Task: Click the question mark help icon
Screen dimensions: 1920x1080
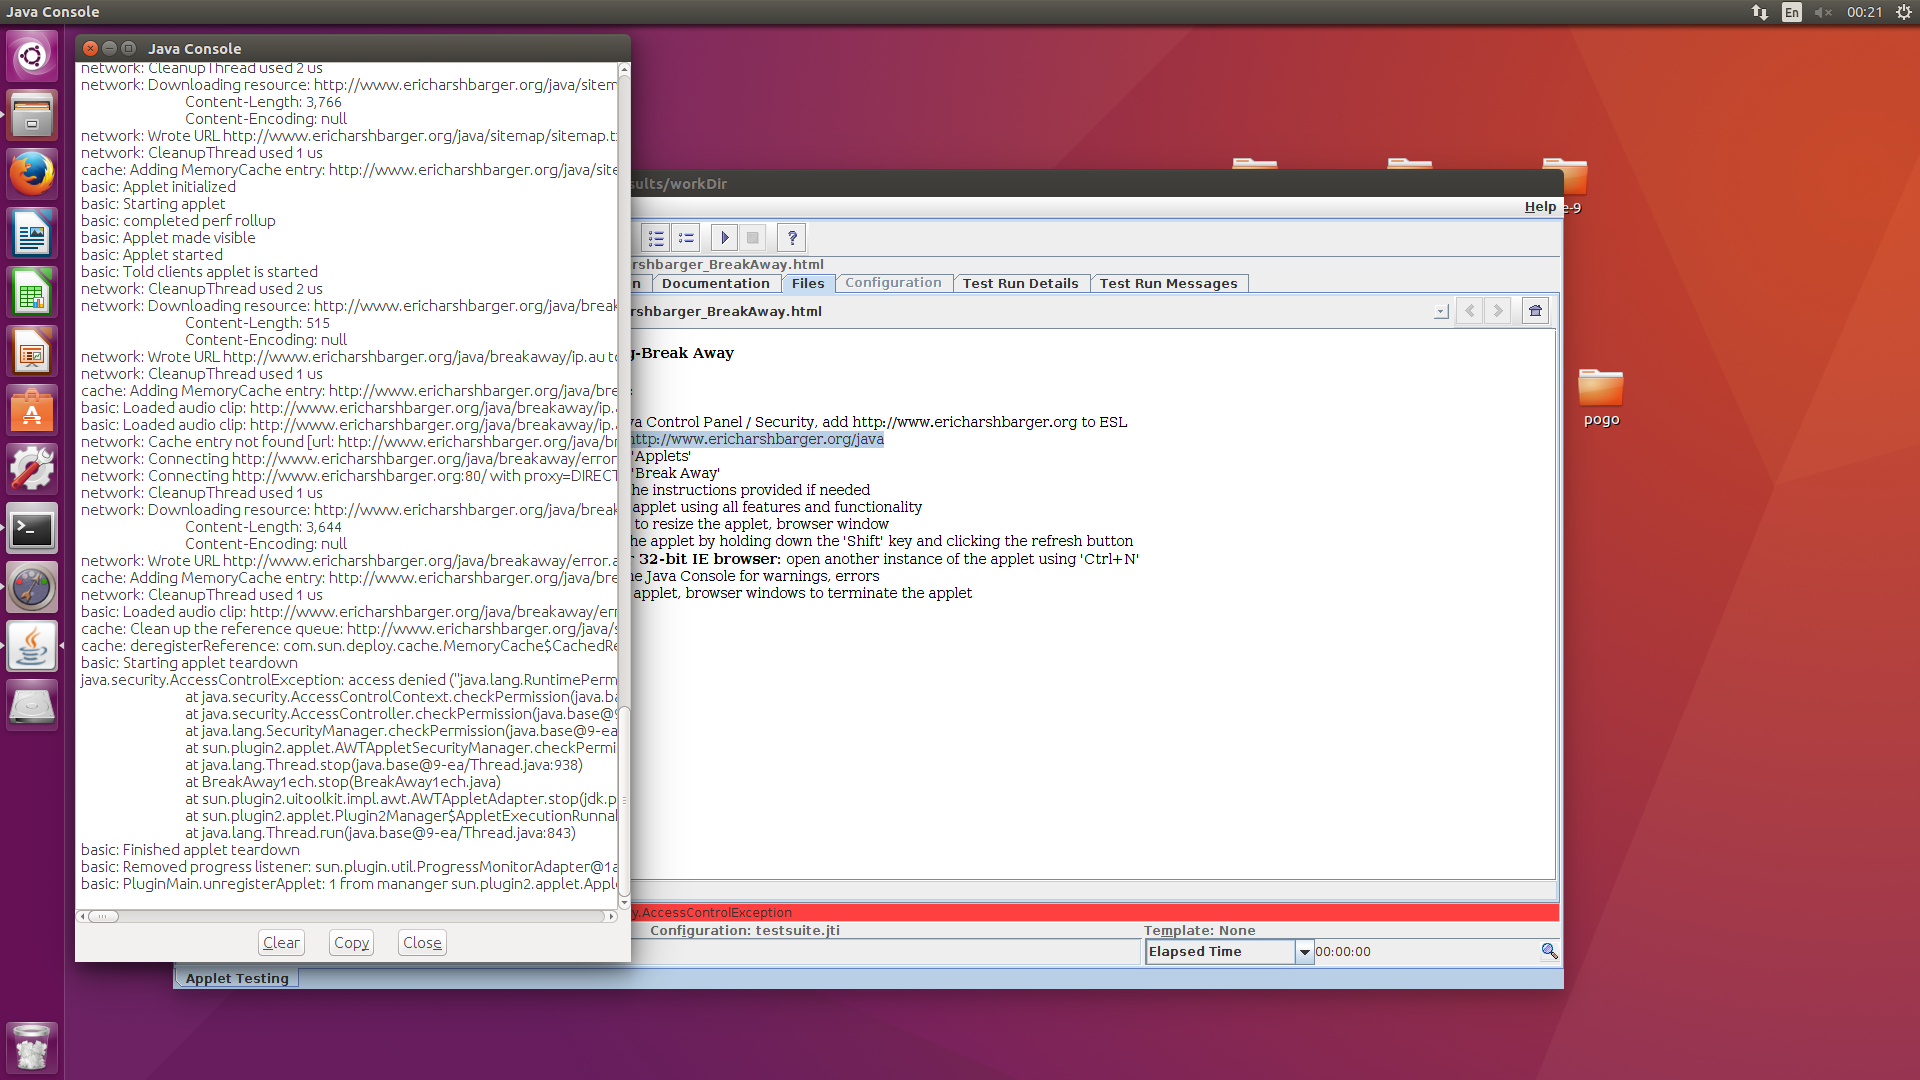Action: [791, 238]
